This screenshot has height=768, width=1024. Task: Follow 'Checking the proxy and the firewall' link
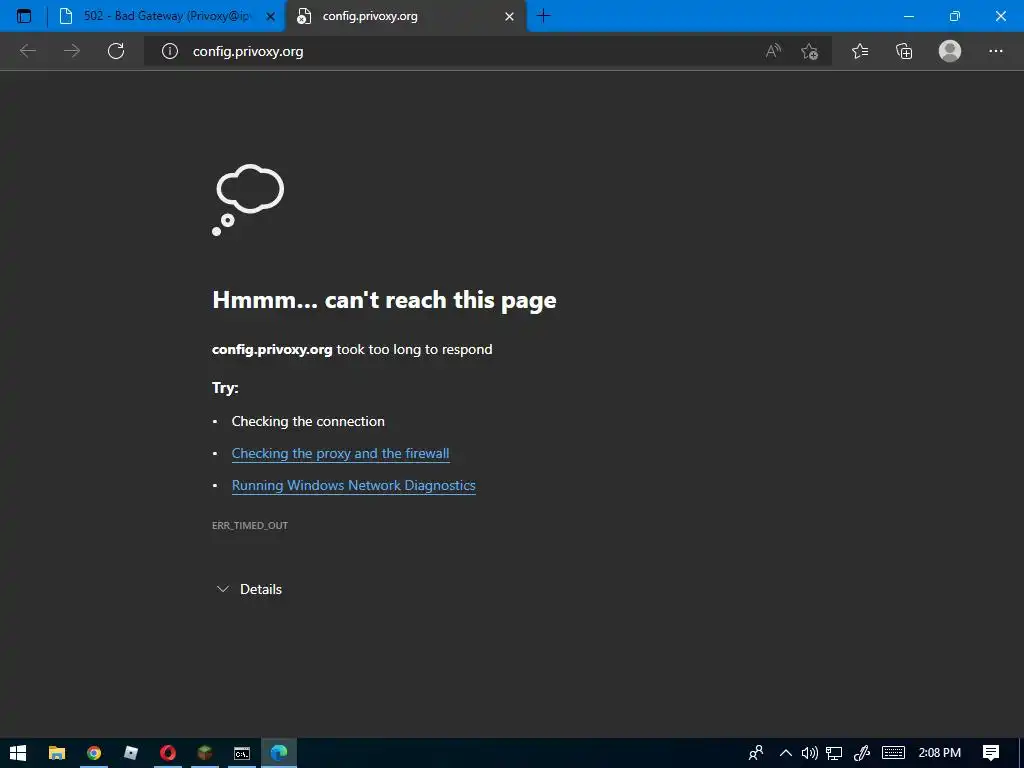[x=340, y=453]
